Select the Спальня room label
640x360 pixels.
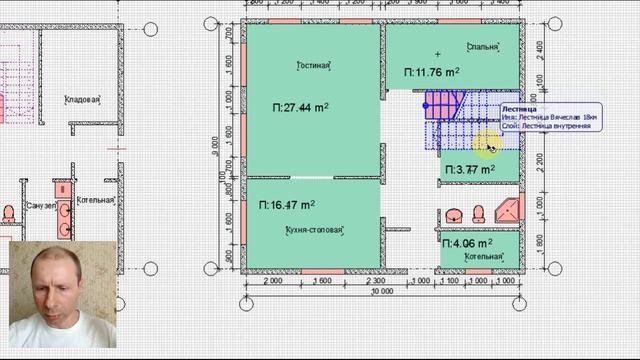pos(483,47)
